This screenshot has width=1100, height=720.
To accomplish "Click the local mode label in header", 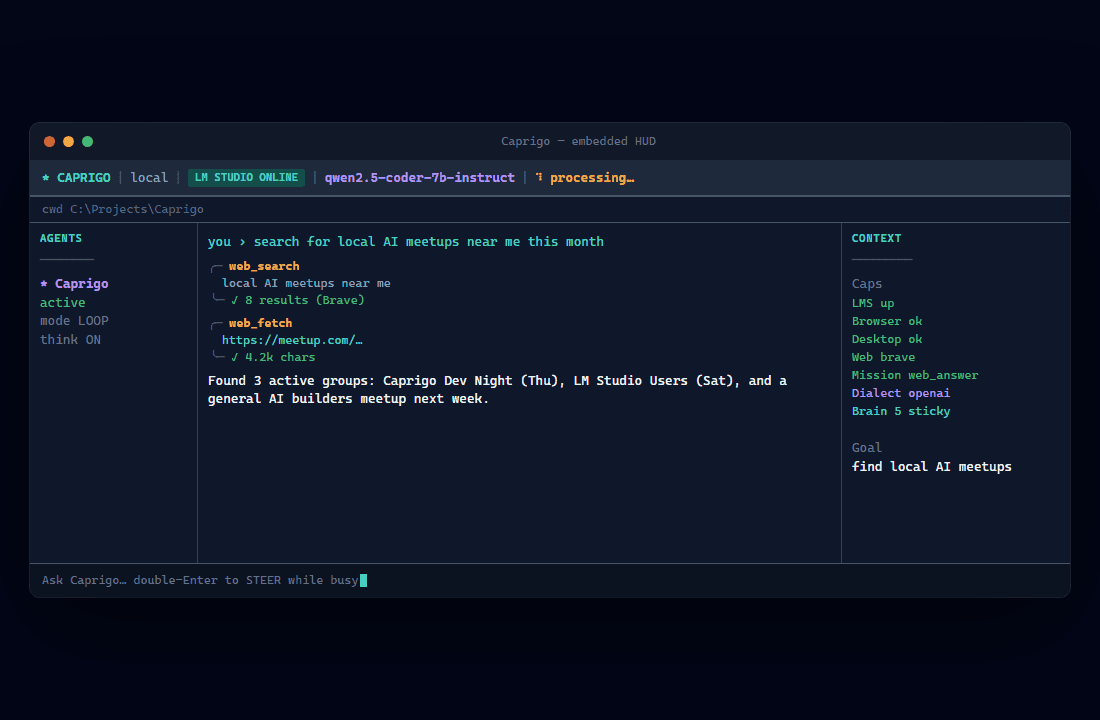I will [x=149, y=178].
